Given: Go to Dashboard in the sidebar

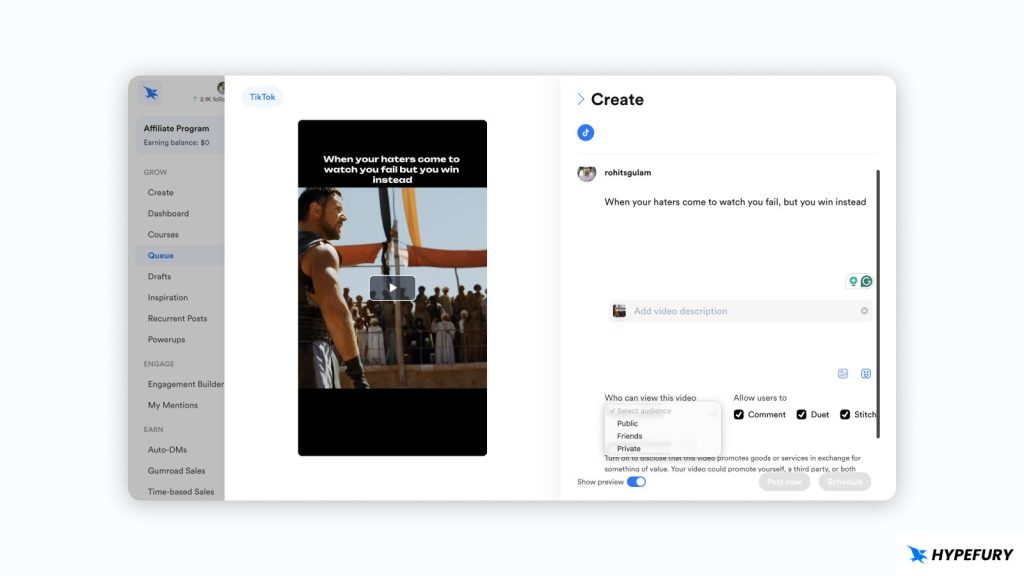Looking at the screenshot, I should coord(168,214).
